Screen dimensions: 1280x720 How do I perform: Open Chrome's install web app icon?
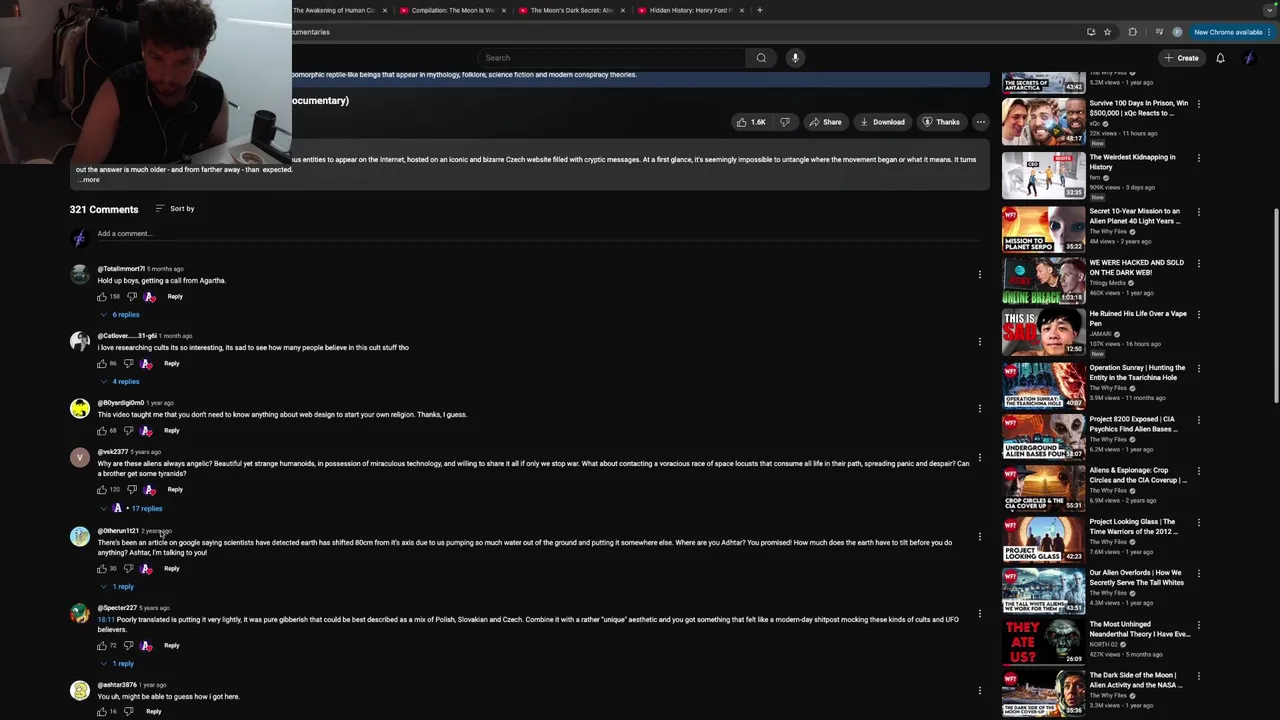pyautogui.click(x=1091, y=32)
